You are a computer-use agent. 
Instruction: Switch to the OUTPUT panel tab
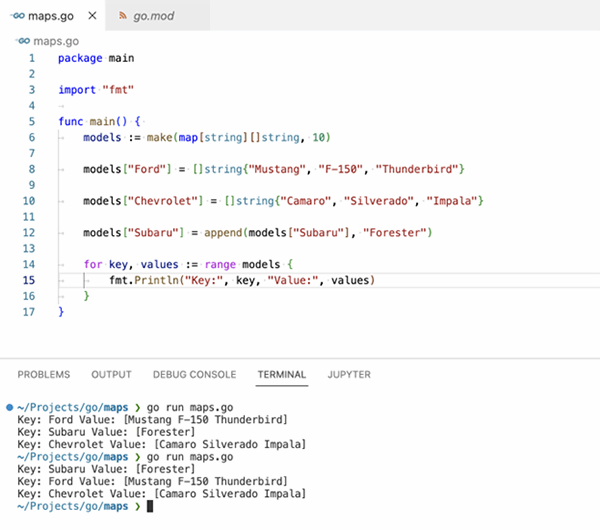point(111,375)
